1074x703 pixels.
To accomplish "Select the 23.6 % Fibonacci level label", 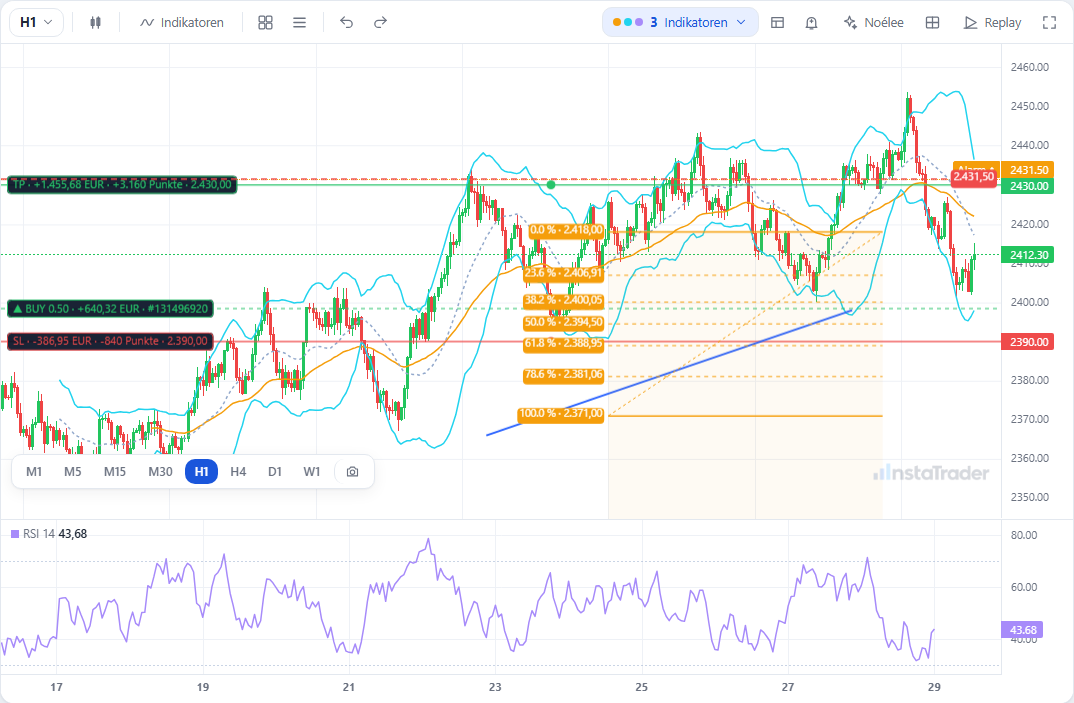I will pyautogui.click(x=563, y=273).
